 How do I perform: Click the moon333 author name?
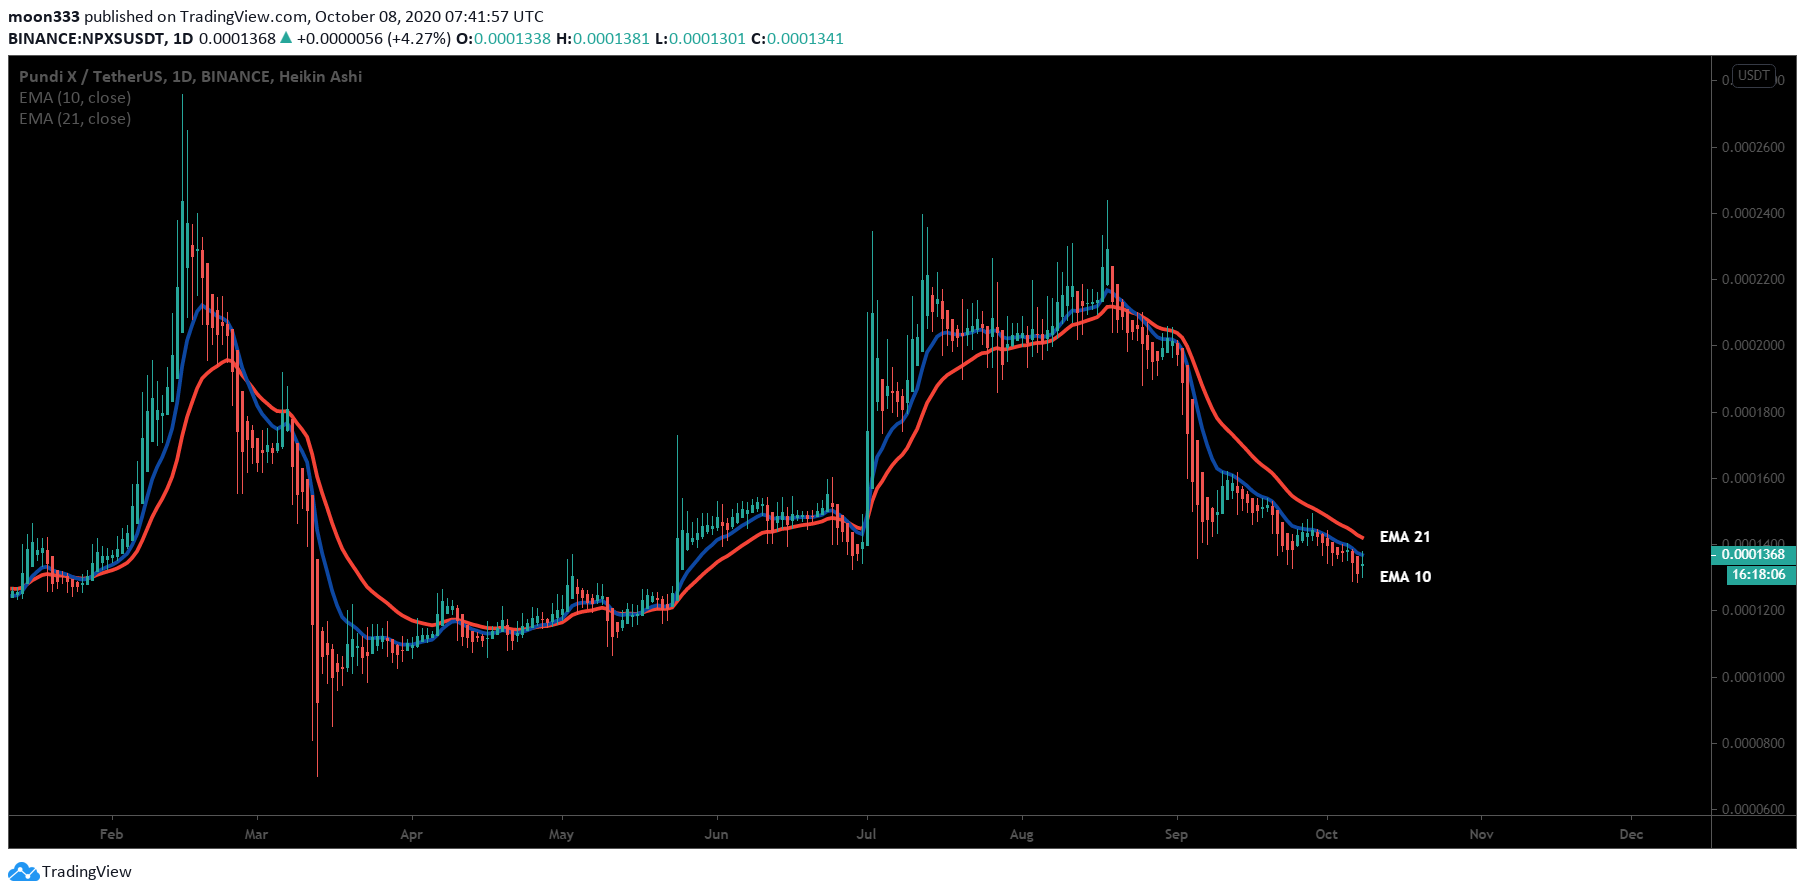44,16
